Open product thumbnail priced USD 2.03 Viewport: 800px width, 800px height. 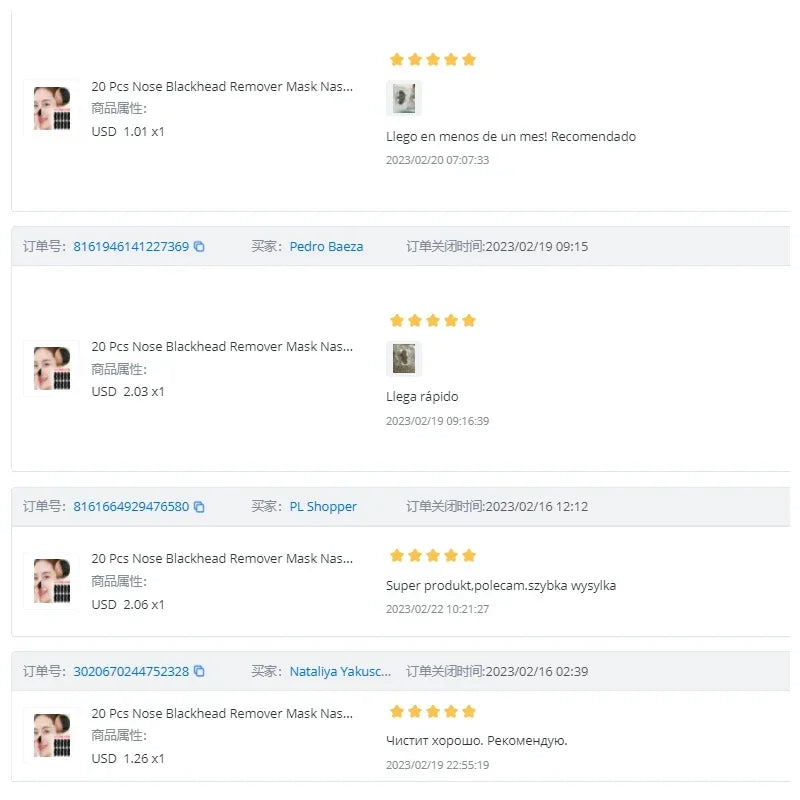[x=51, y=368]
